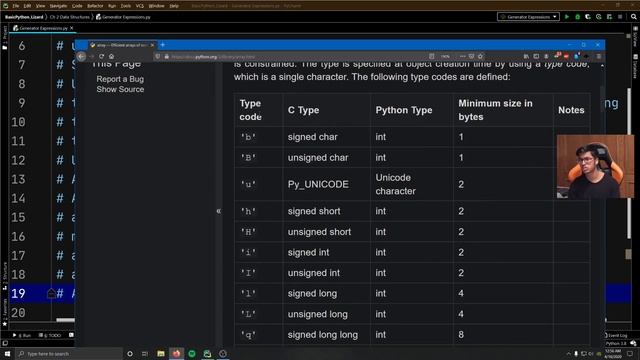
Task: Click the Generator Expressions.py breadcrumb
Action: click(123, 17)
